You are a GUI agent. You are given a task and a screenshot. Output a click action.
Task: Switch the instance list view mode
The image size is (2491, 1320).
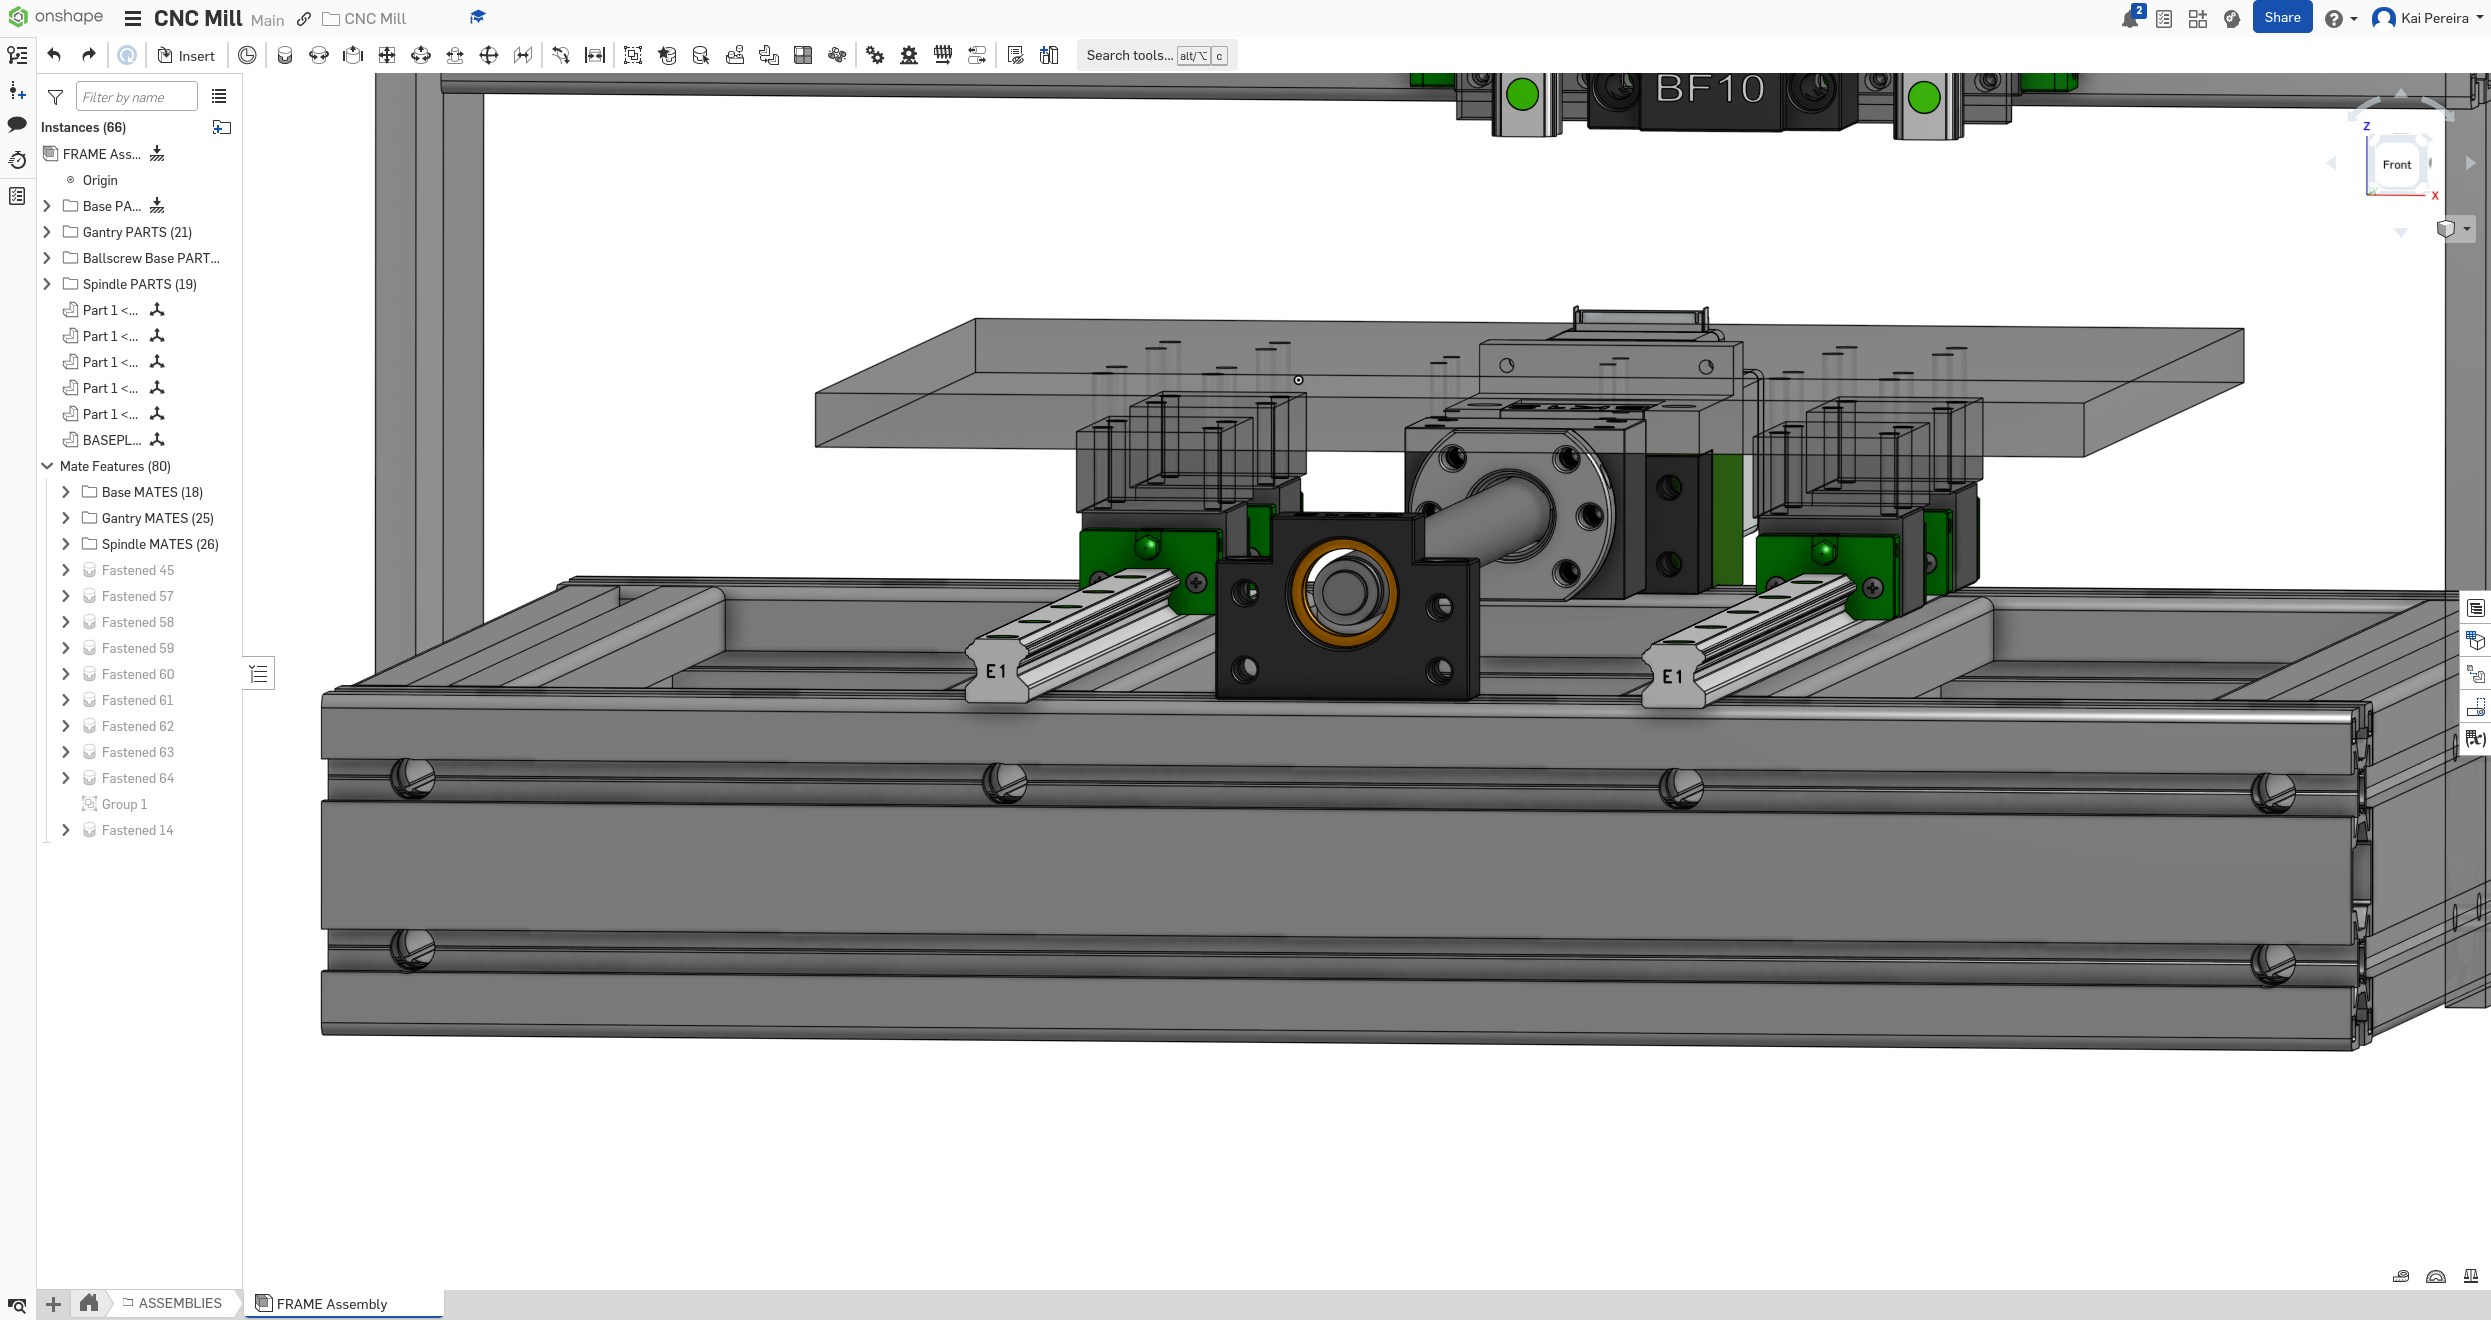tap(219, 96)
